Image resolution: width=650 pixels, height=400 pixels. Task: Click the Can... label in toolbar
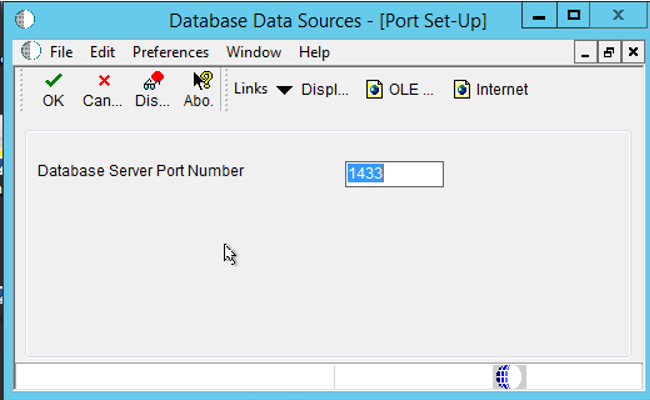coord(102,101)
